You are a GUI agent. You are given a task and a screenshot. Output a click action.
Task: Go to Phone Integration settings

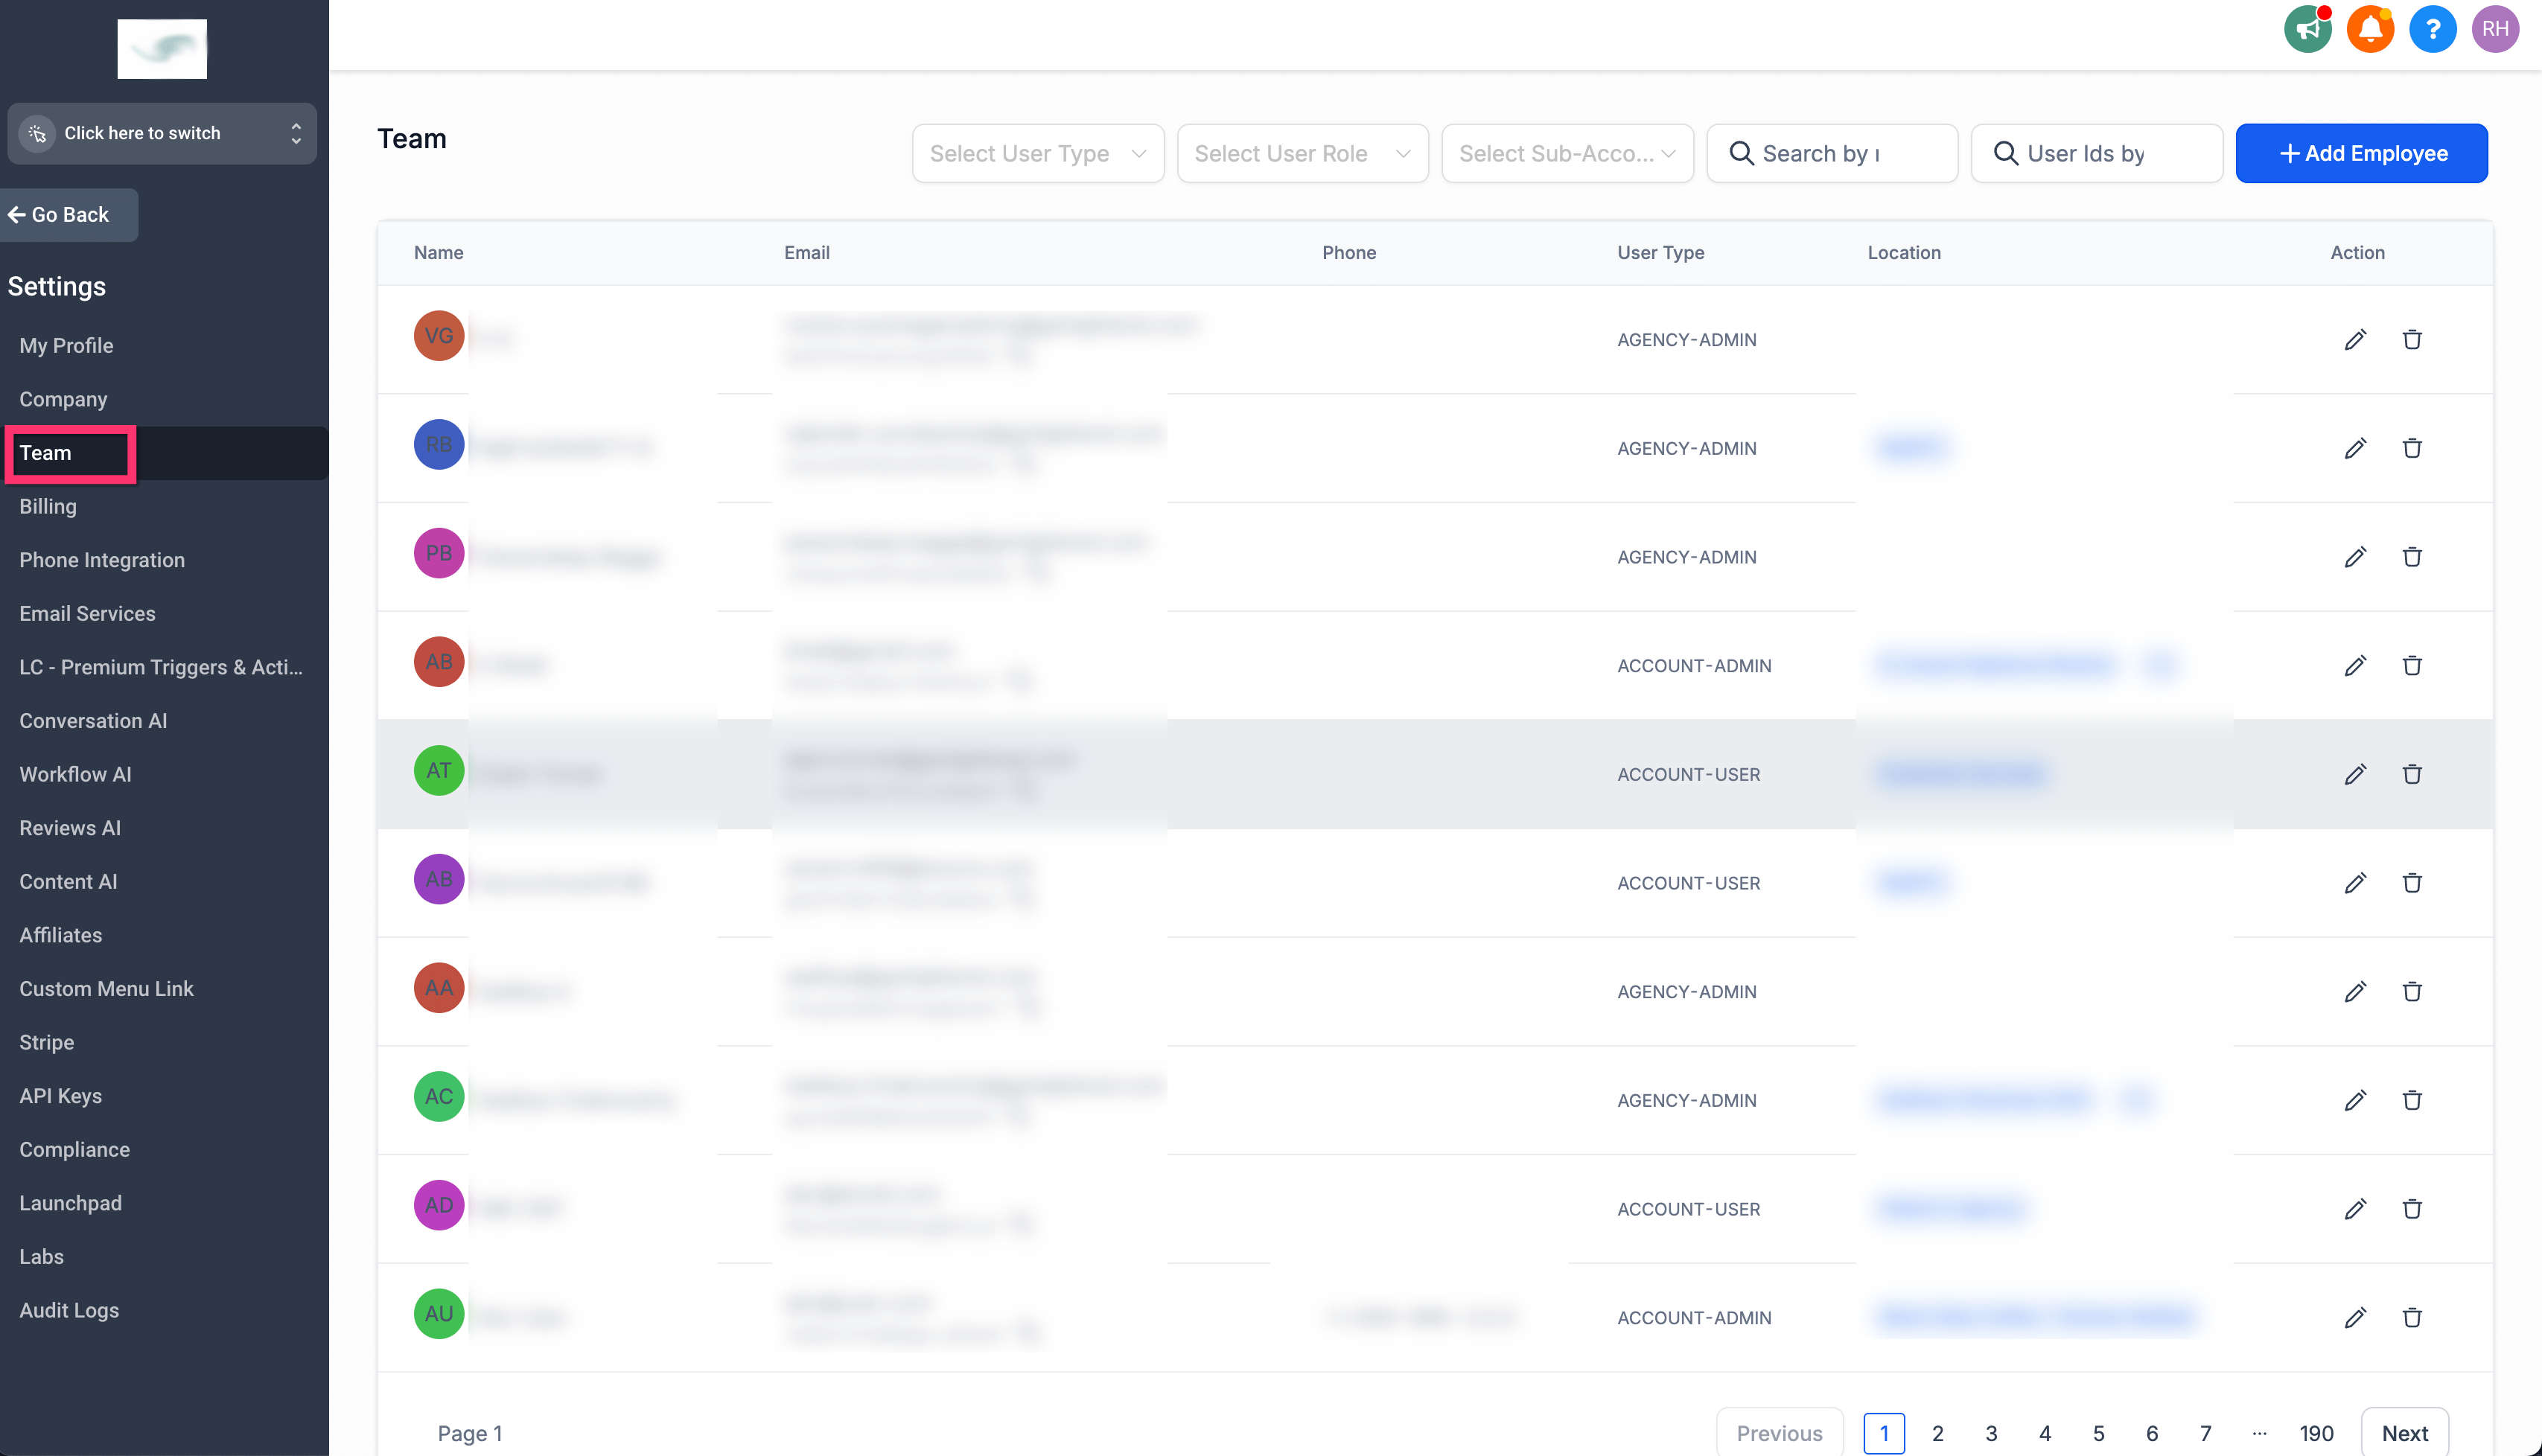click(102, 560)
